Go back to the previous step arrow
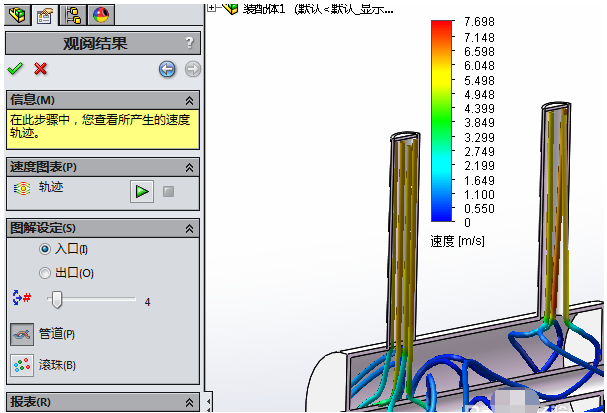607x413 pixels. pos(167,69)
